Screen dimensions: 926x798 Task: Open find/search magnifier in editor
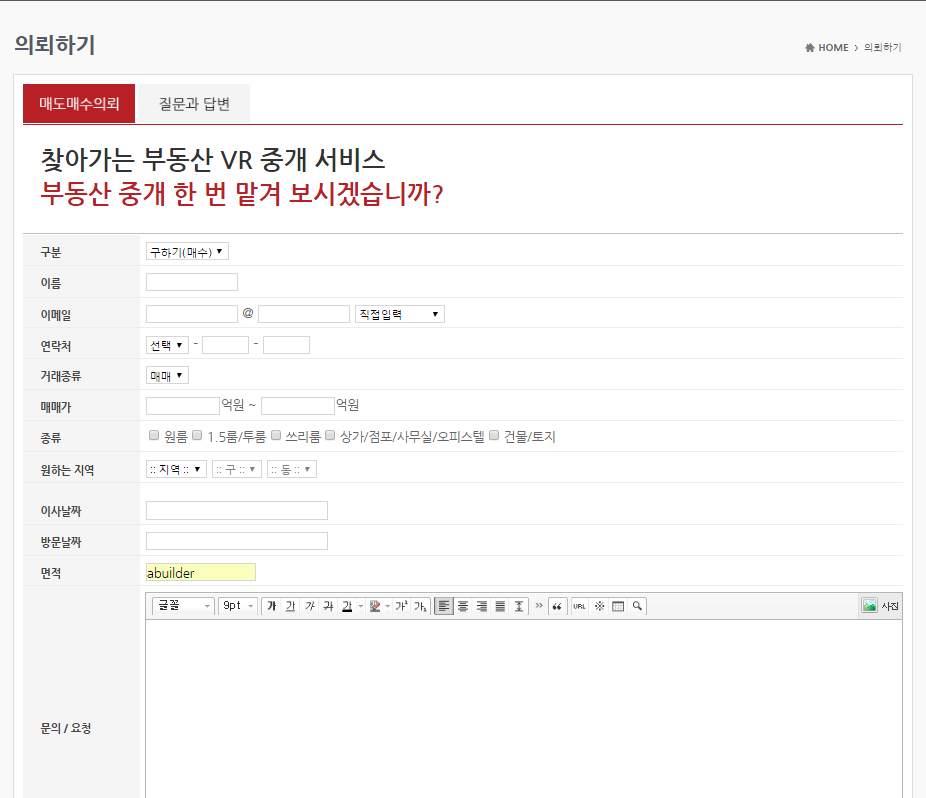click(x=637, y=606)
